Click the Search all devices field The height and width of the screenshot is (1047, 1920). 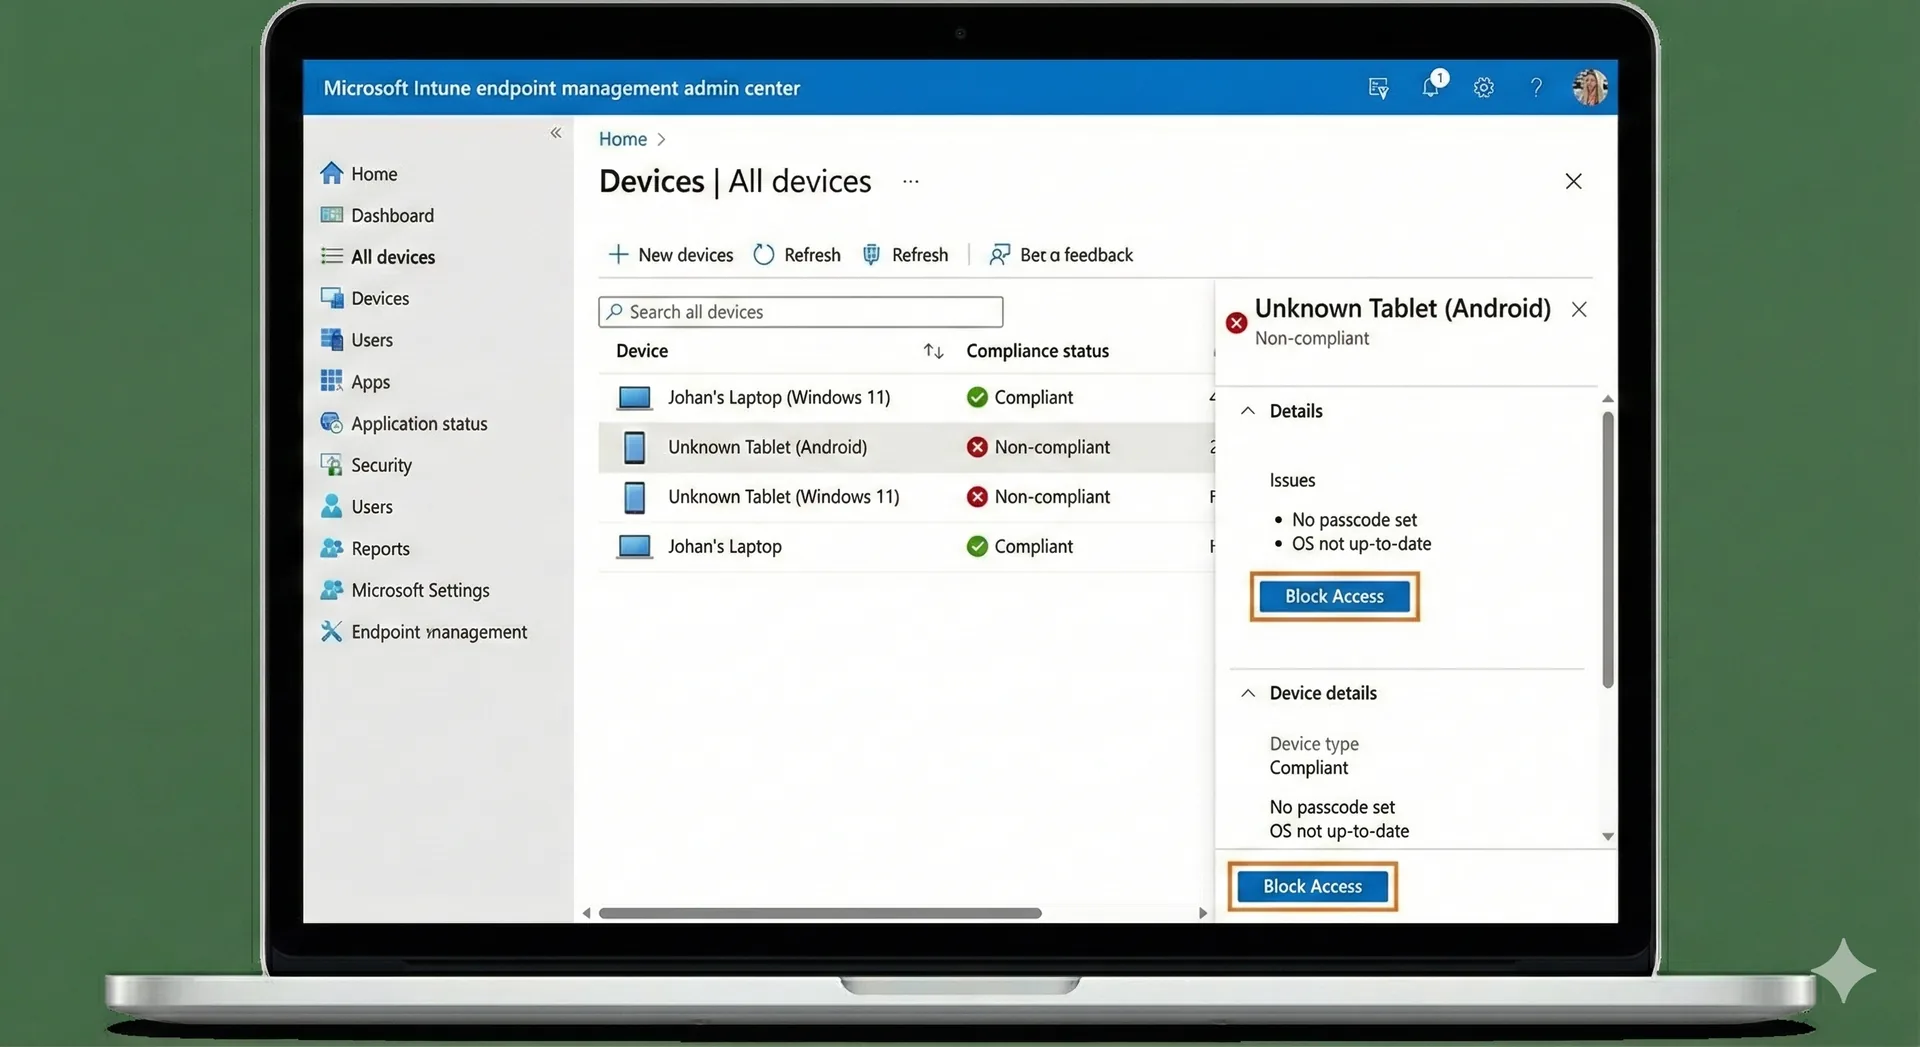click(x=800, y=312)
